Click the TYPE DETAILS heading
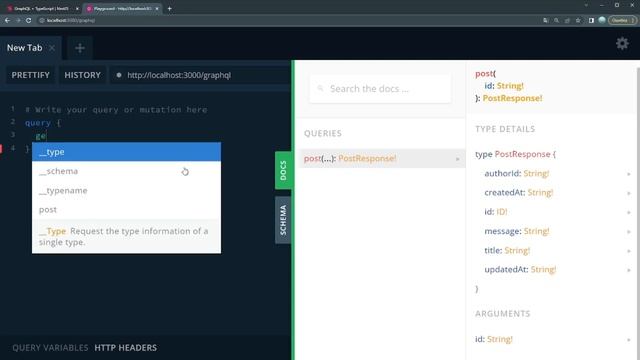 [x=505, y=129]
